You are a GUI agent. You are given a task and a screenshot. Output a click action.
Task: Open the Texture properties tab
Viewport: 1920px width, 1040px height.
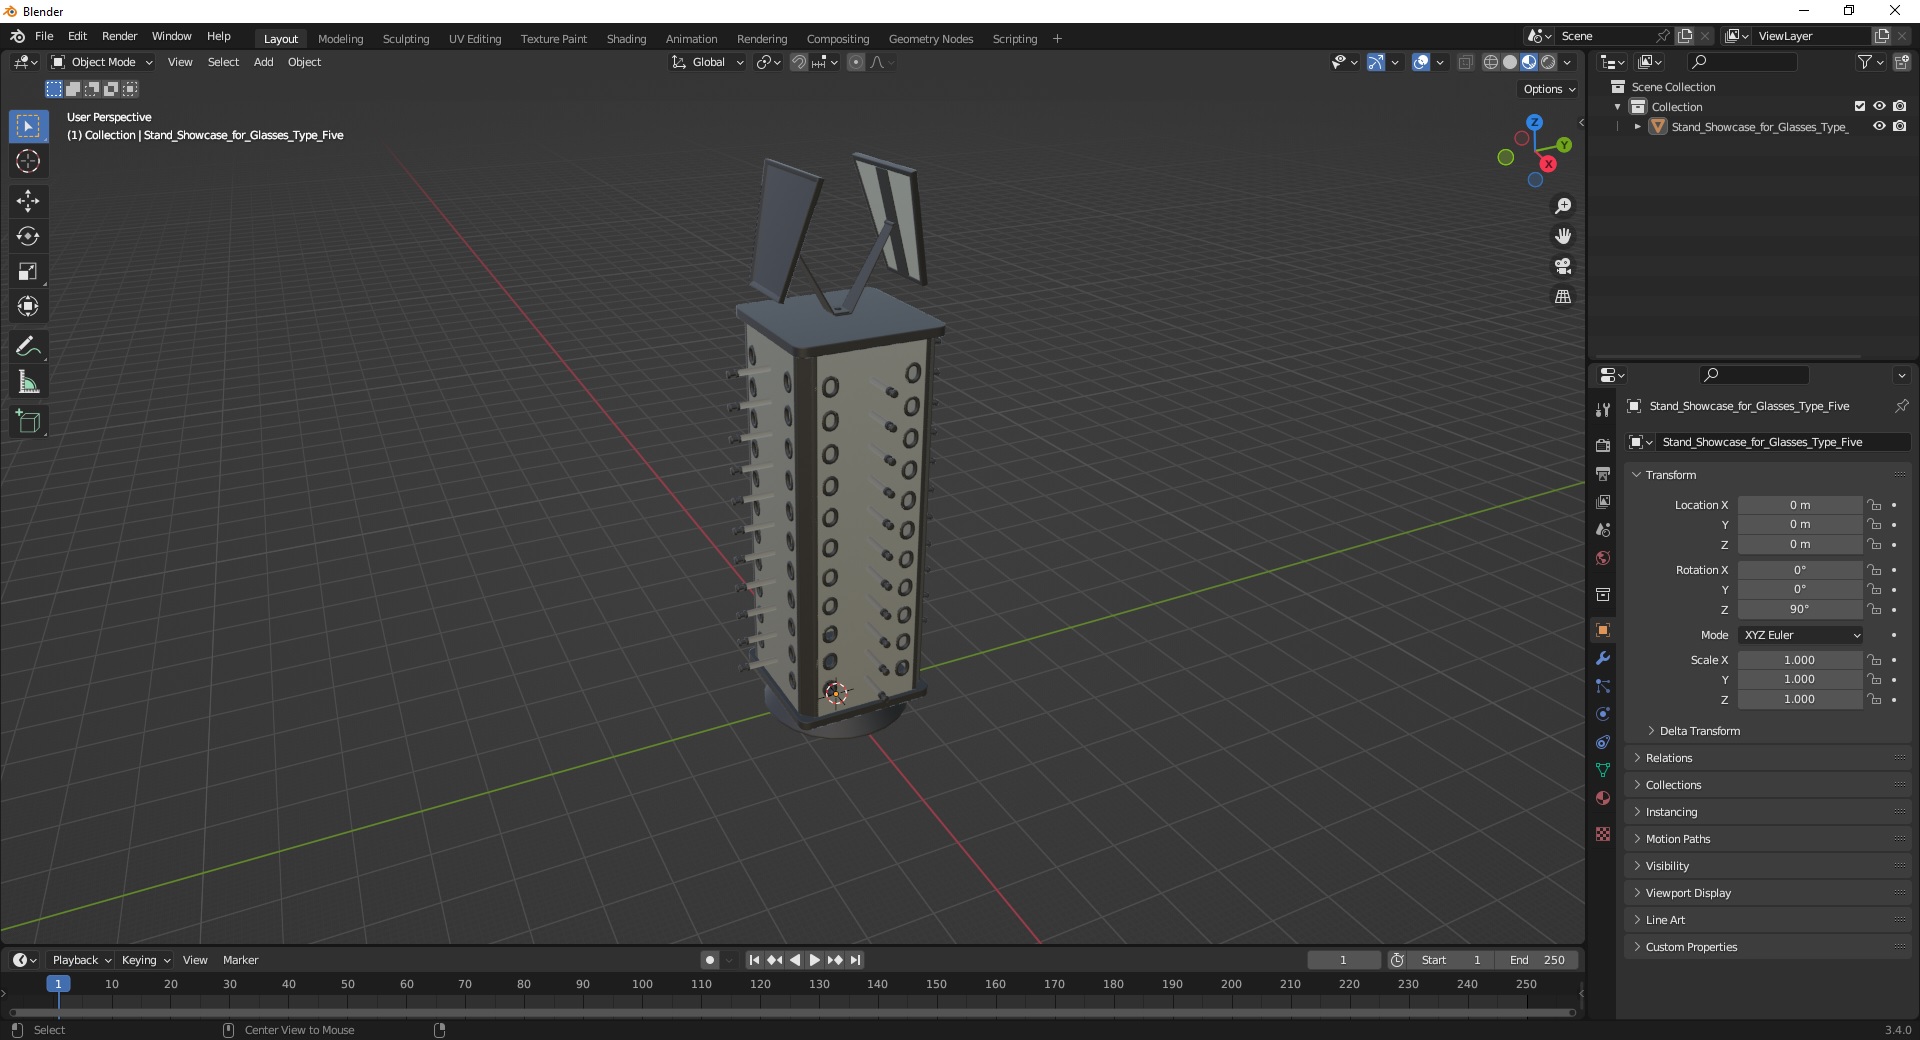tap(1603, 833)
